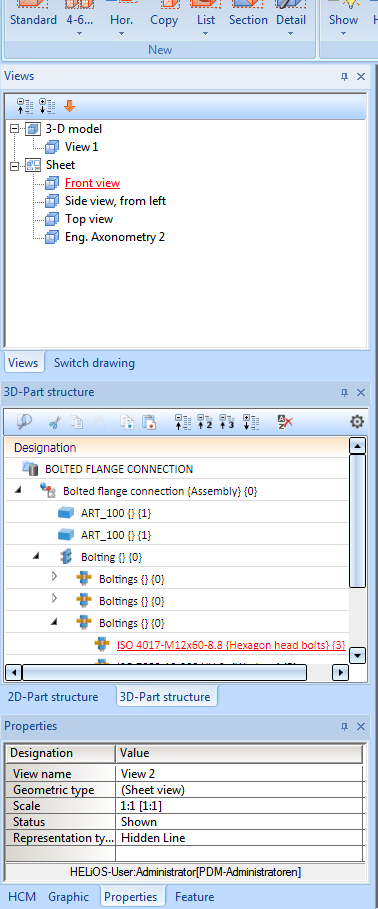
Task: Close the 3D-Part structure panel
Action: point(361,392)
